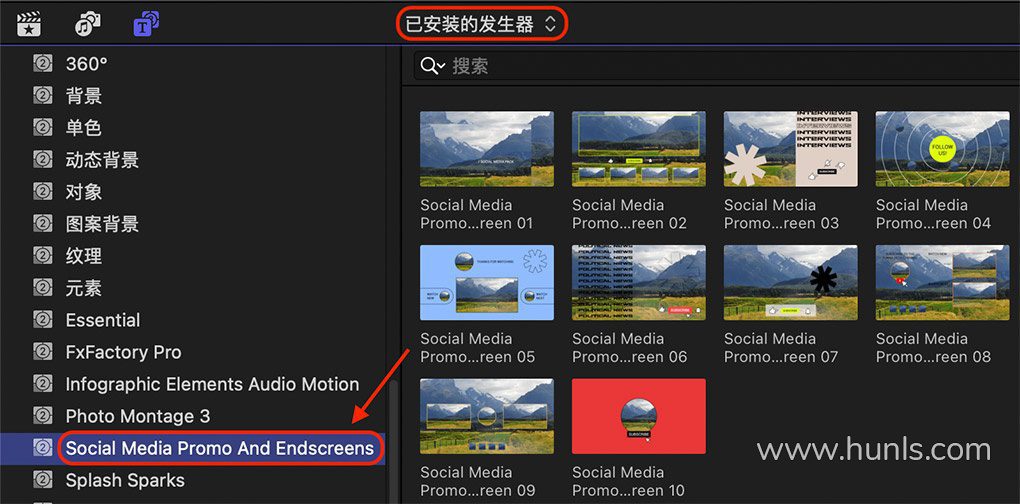Select Social Media Promo...reen 02 thumbnail
Viewport: 1020px width, 504px height.
[x=639, y=149]
